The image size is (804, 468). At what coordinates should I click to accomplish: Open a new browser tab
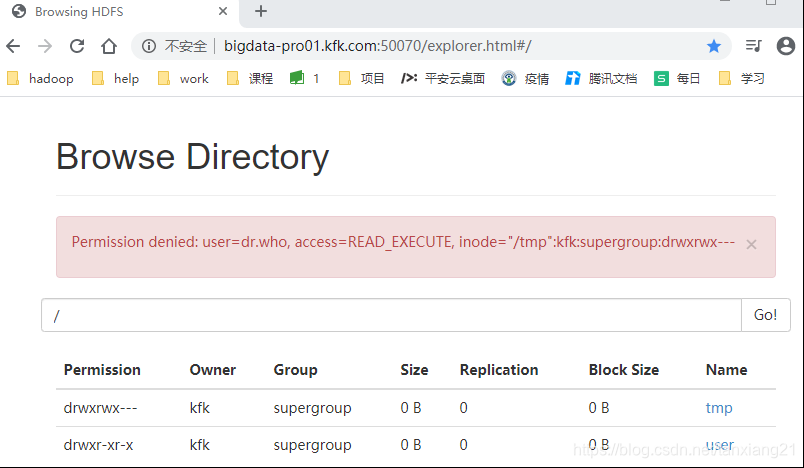260,11
